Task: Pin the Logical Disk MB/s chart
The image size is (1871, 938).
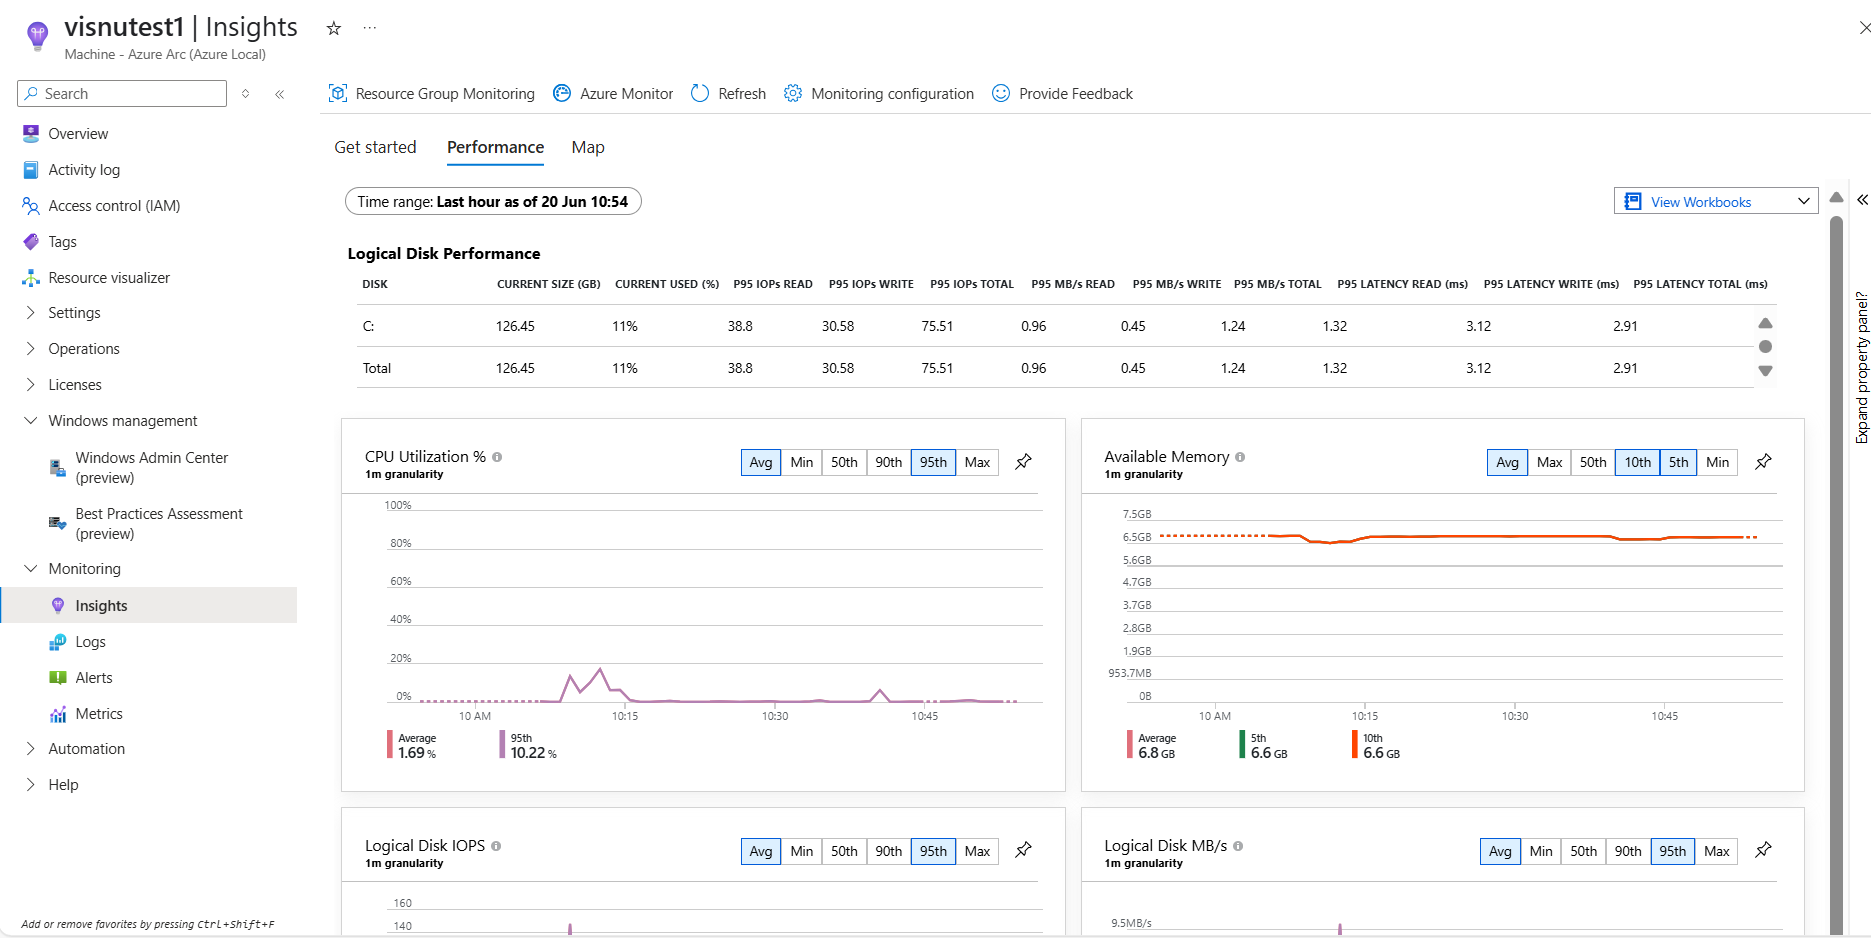Action: (1764, 850)
